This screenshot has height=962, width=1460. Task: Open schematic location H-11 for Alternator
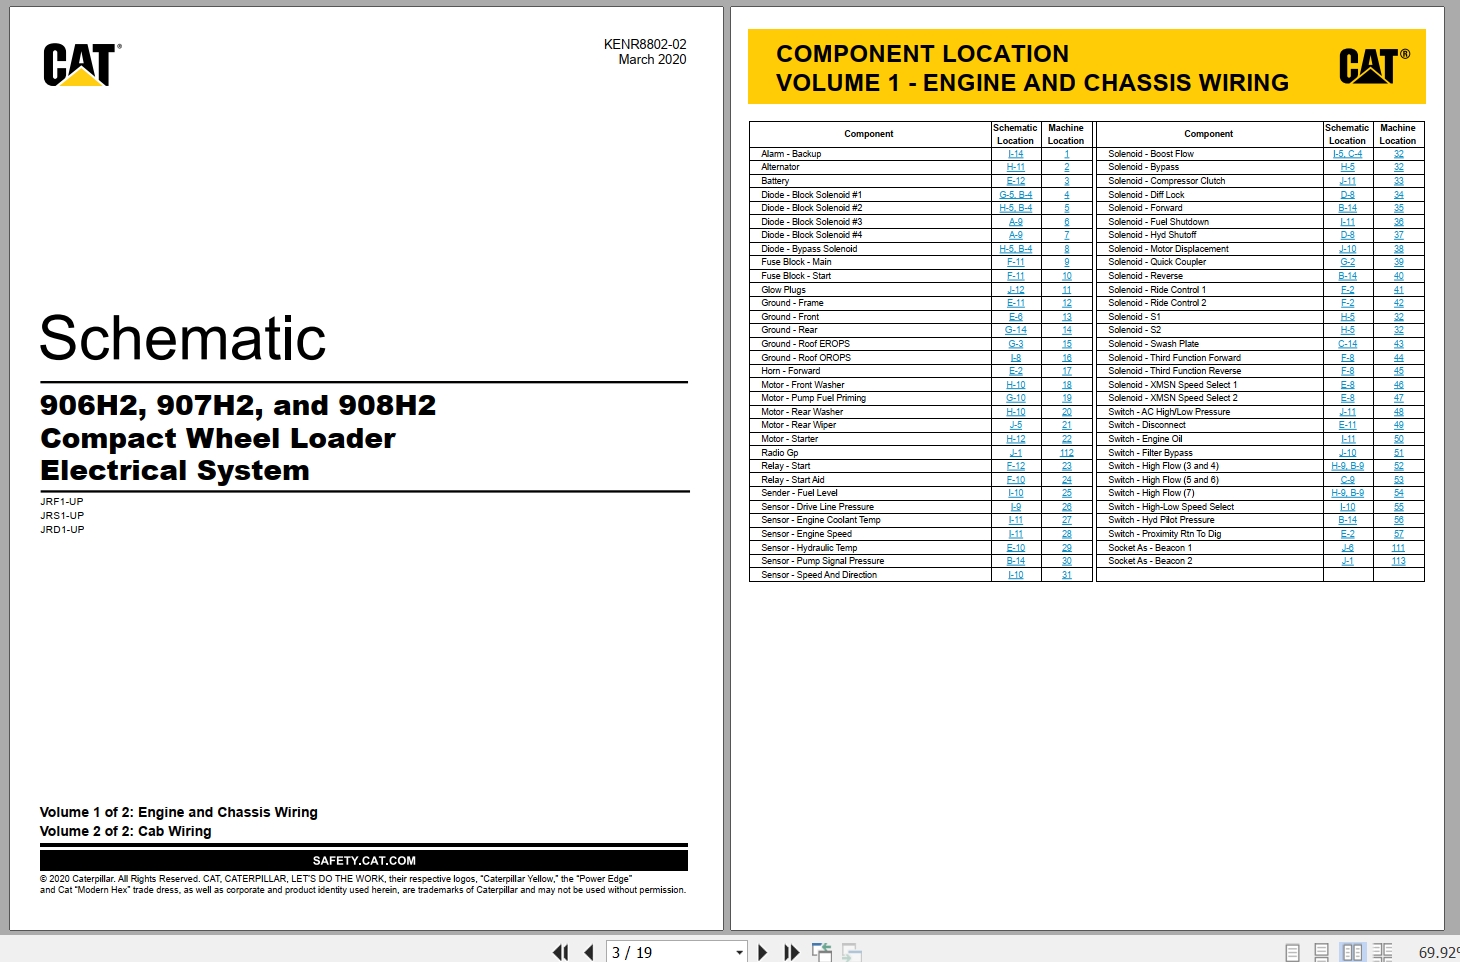coord(1015,167)
